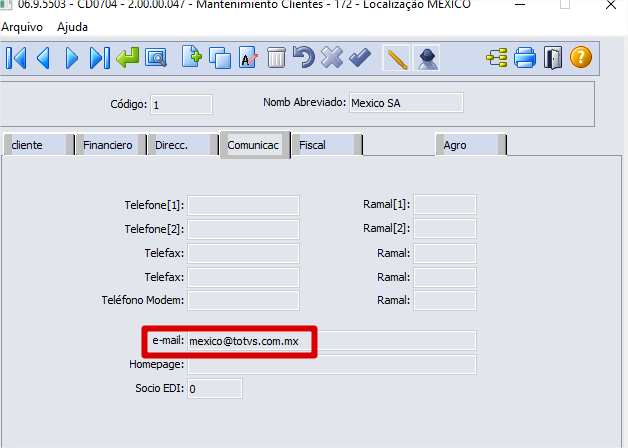Click the first Telefax input field
The height and width of the screenshot is (448, 628).
[244, 253]
